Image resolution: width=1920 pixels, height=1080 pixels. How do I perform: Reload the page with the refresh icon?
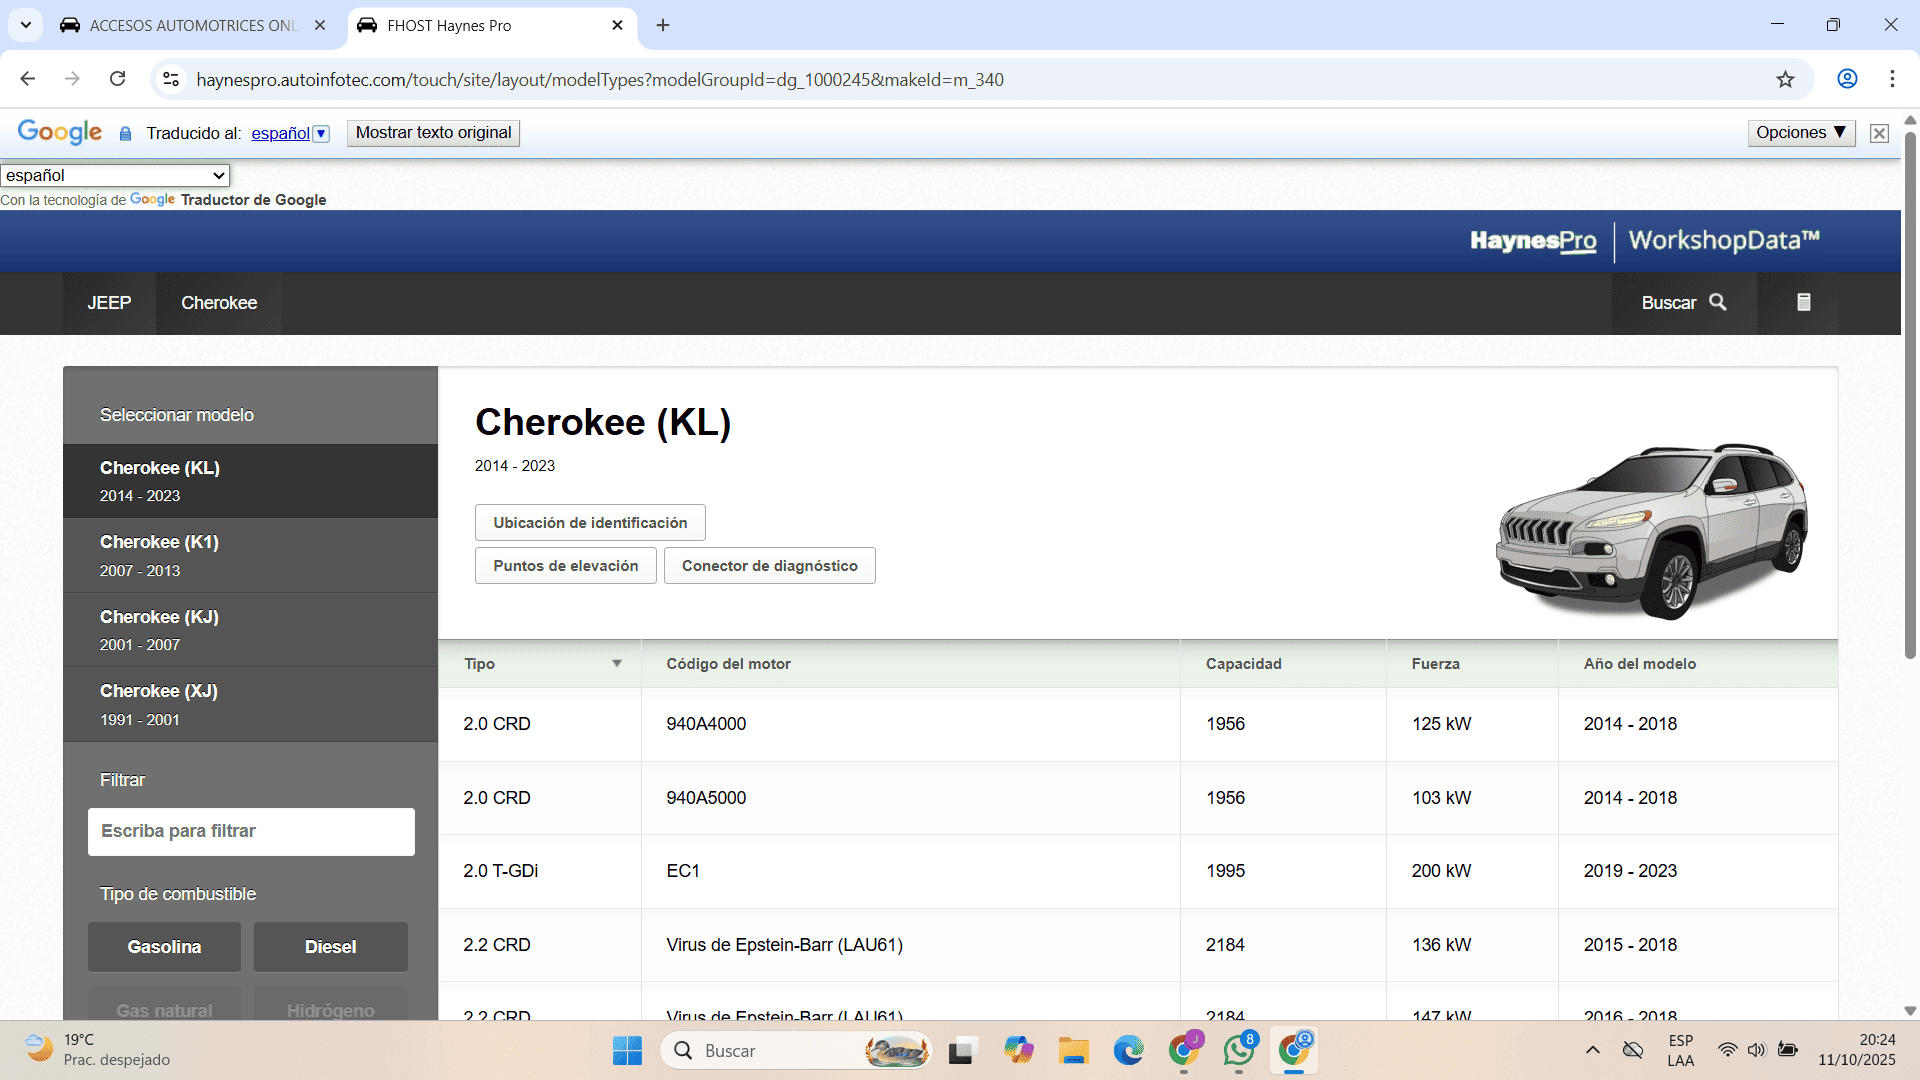(x=118, y=79)
